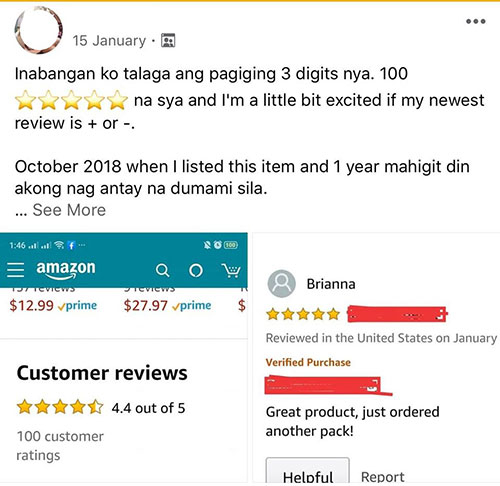Check the group audience icon beside date
500x486 pixels.
point(168,41)
